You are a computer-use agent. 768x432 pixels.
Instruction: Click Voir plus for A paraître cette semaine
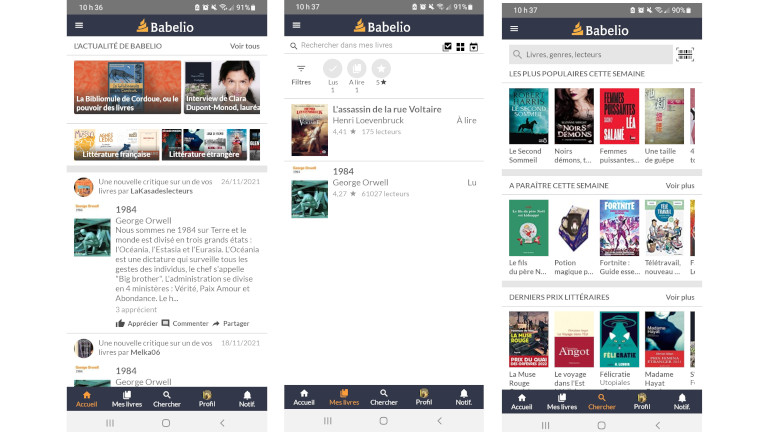point(680,186)
